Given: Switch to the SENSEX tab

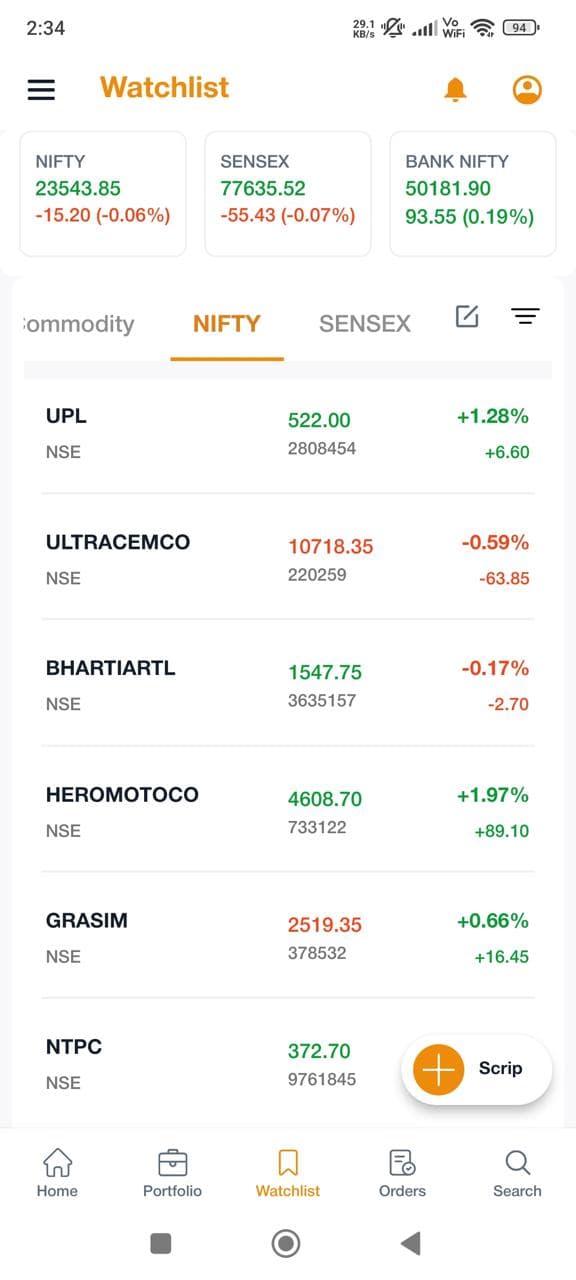Looking at the screenshot, I should [365, 323].
